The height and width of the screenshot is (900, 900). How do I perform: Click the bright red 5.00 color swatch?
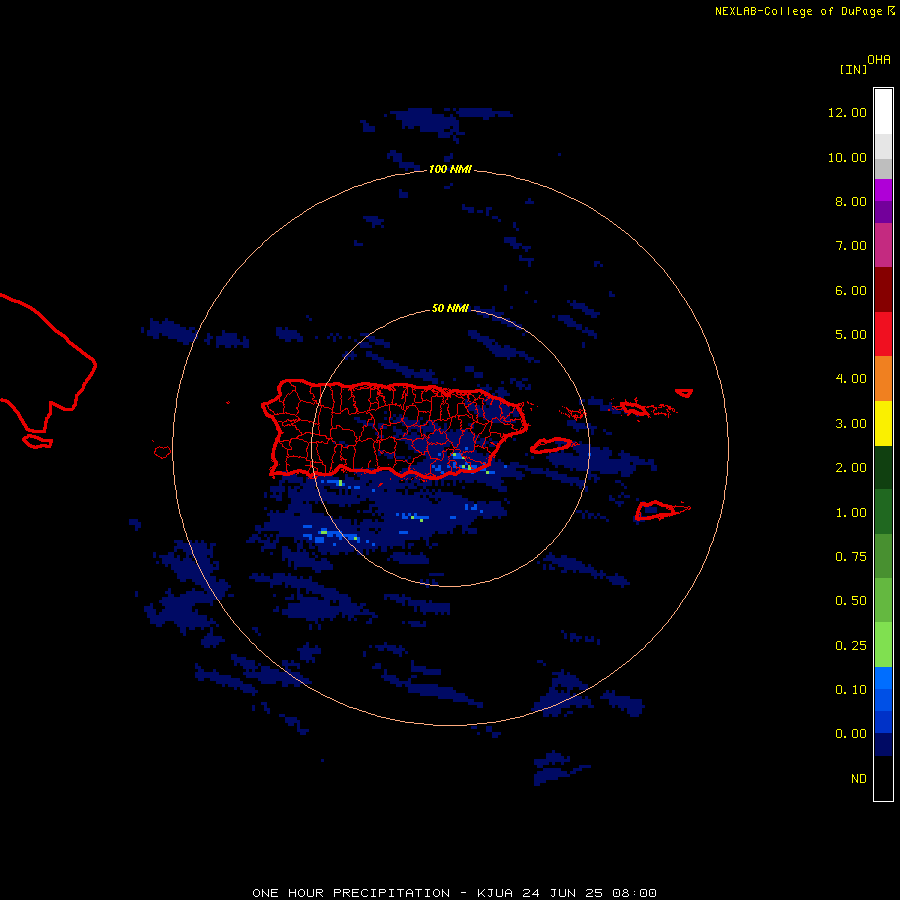(x=883, y=334)
